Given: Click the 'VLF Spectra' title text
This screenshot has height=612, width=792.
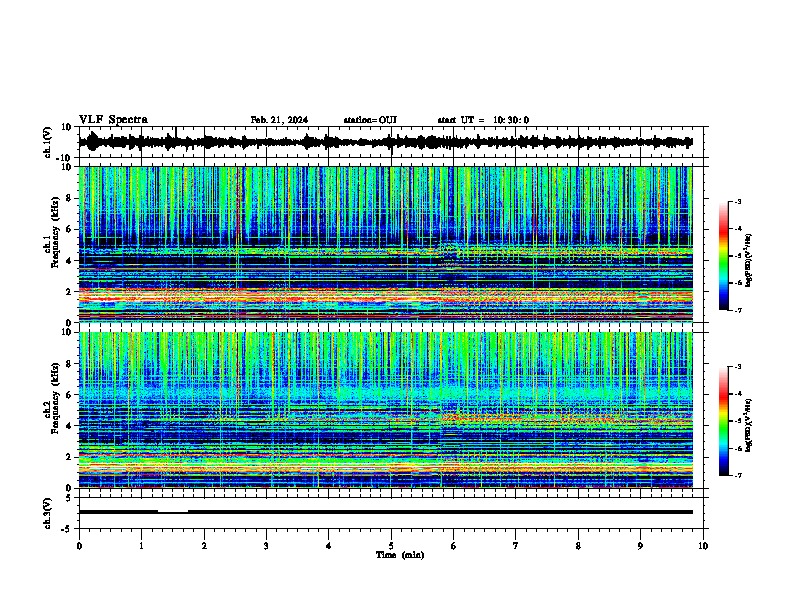Looking at the screenshot, I should click(113, 120).
